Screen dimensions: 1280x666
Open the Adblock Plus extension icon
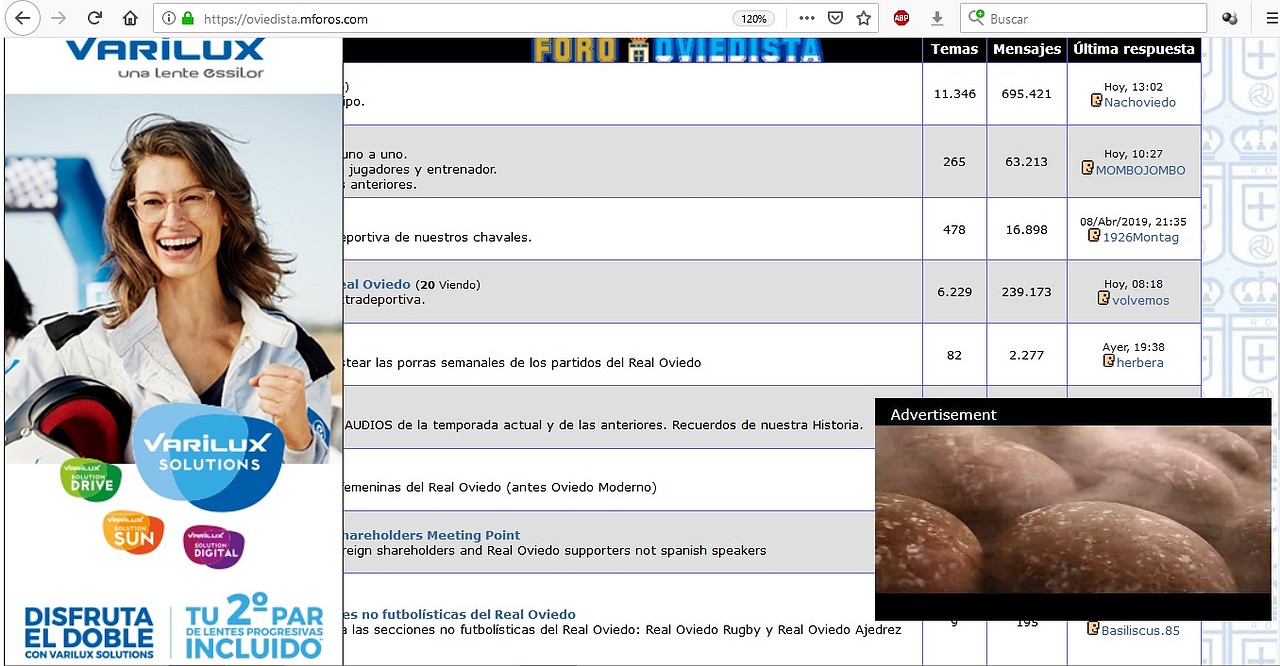coord(901,18)
